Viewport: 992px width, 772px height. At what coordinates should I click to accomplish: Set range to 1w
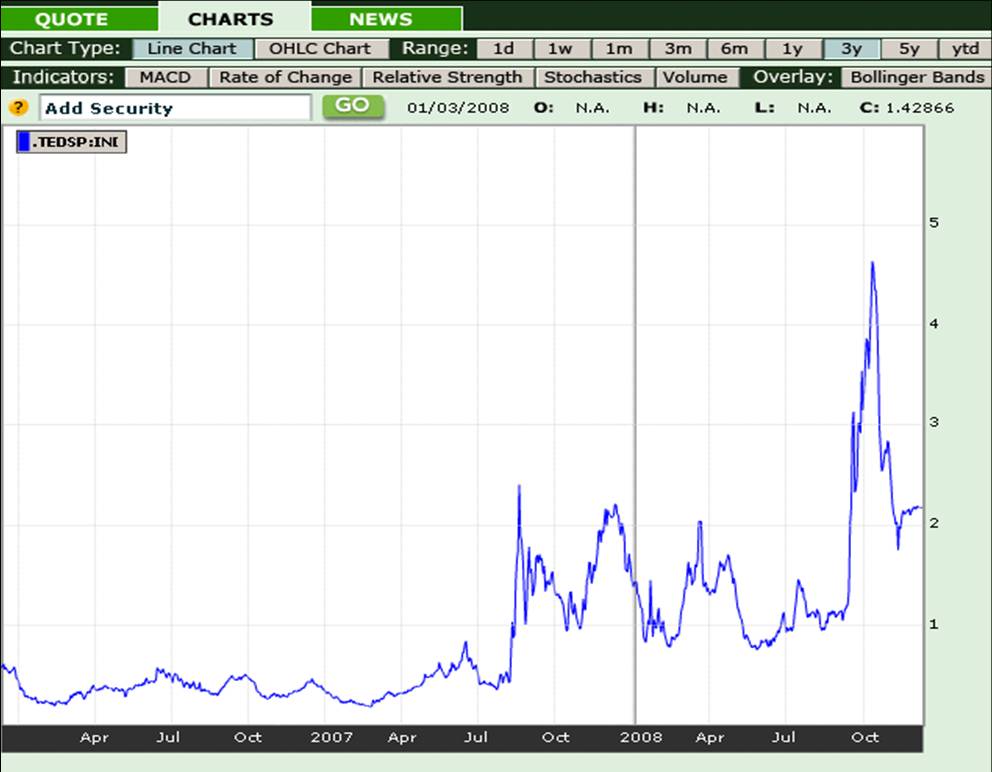560,49
